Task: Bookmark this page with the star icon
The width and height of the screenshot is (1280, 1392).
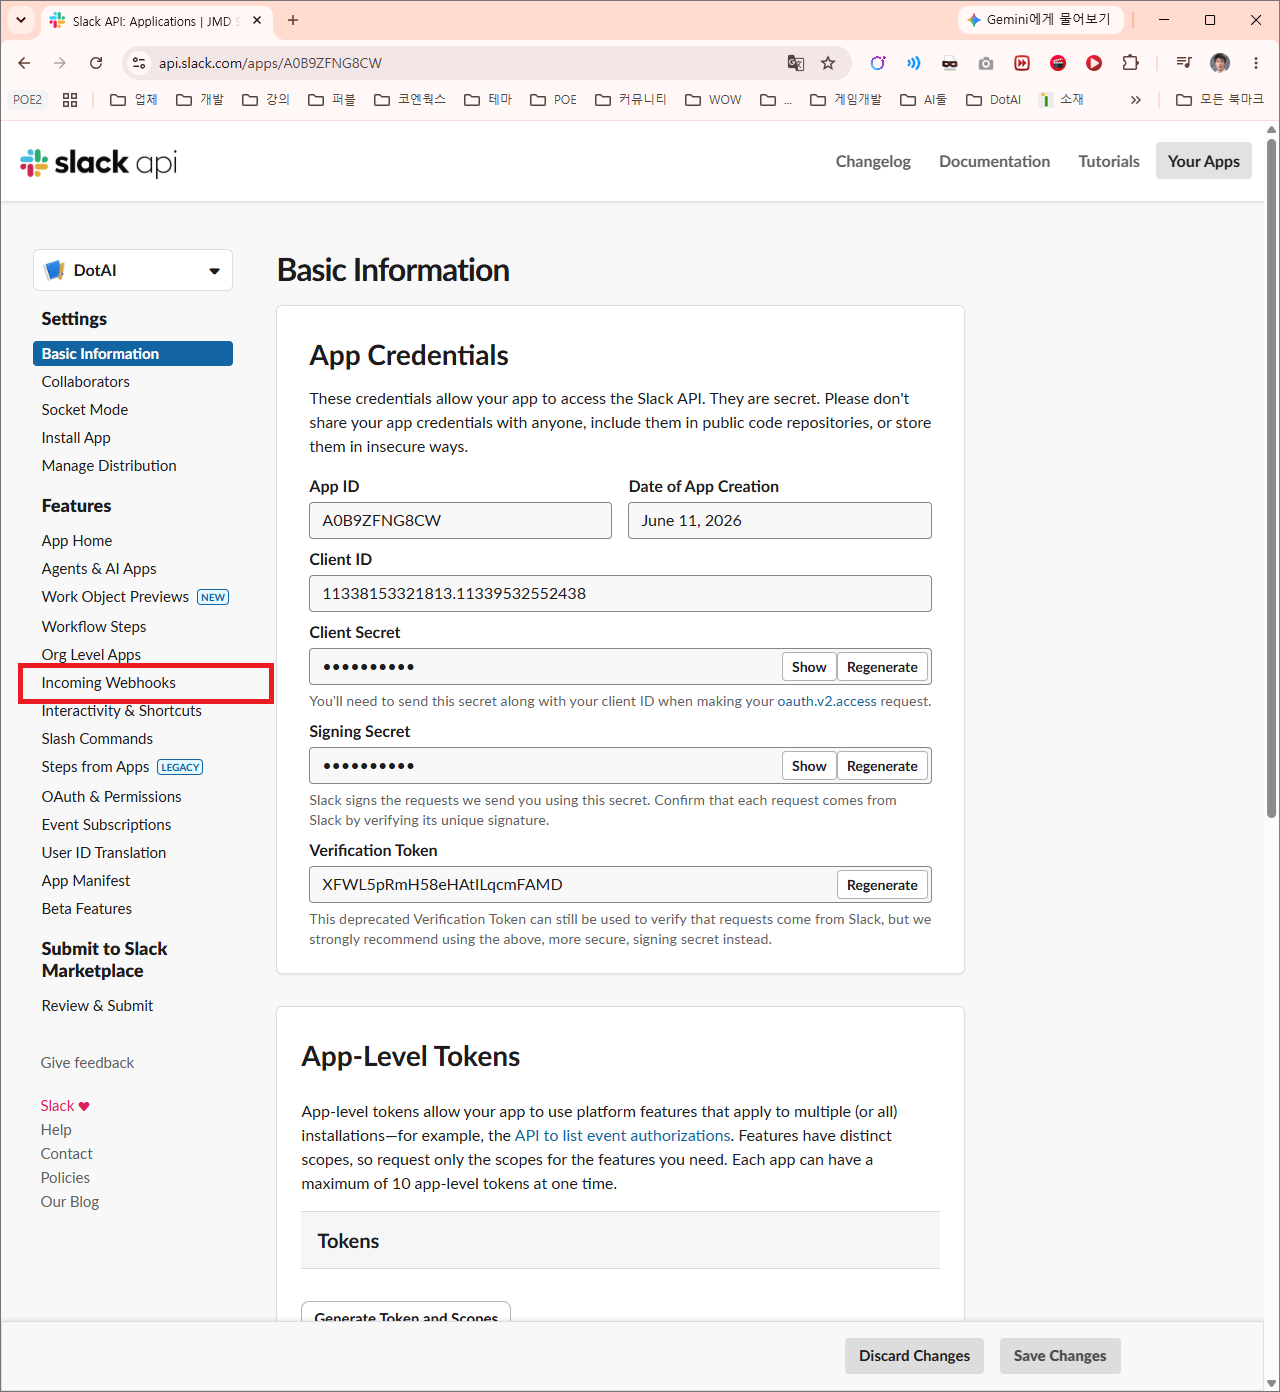Action: click(828, 63)
